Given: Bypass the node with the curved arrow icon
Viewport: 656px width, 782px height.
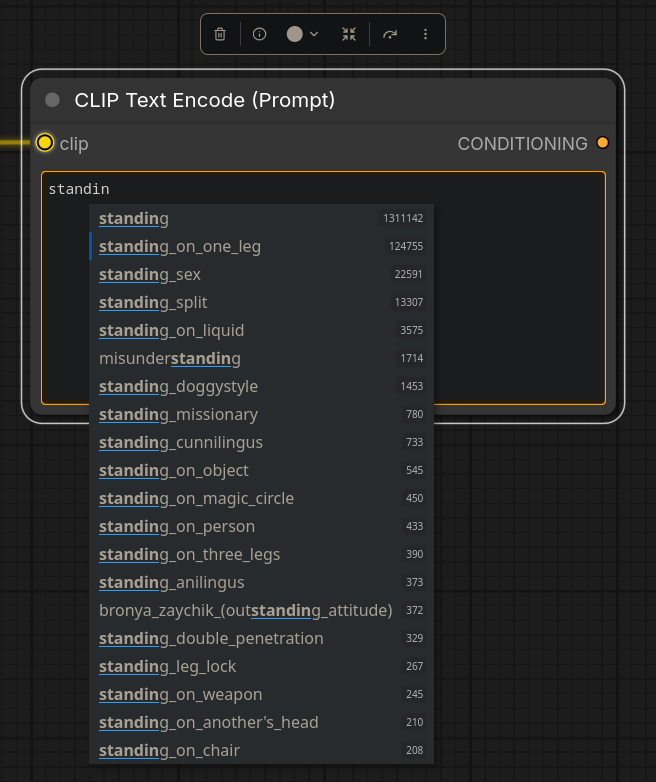Looking at the screenshot, I should pyautogui.click(x=390, y=34).
